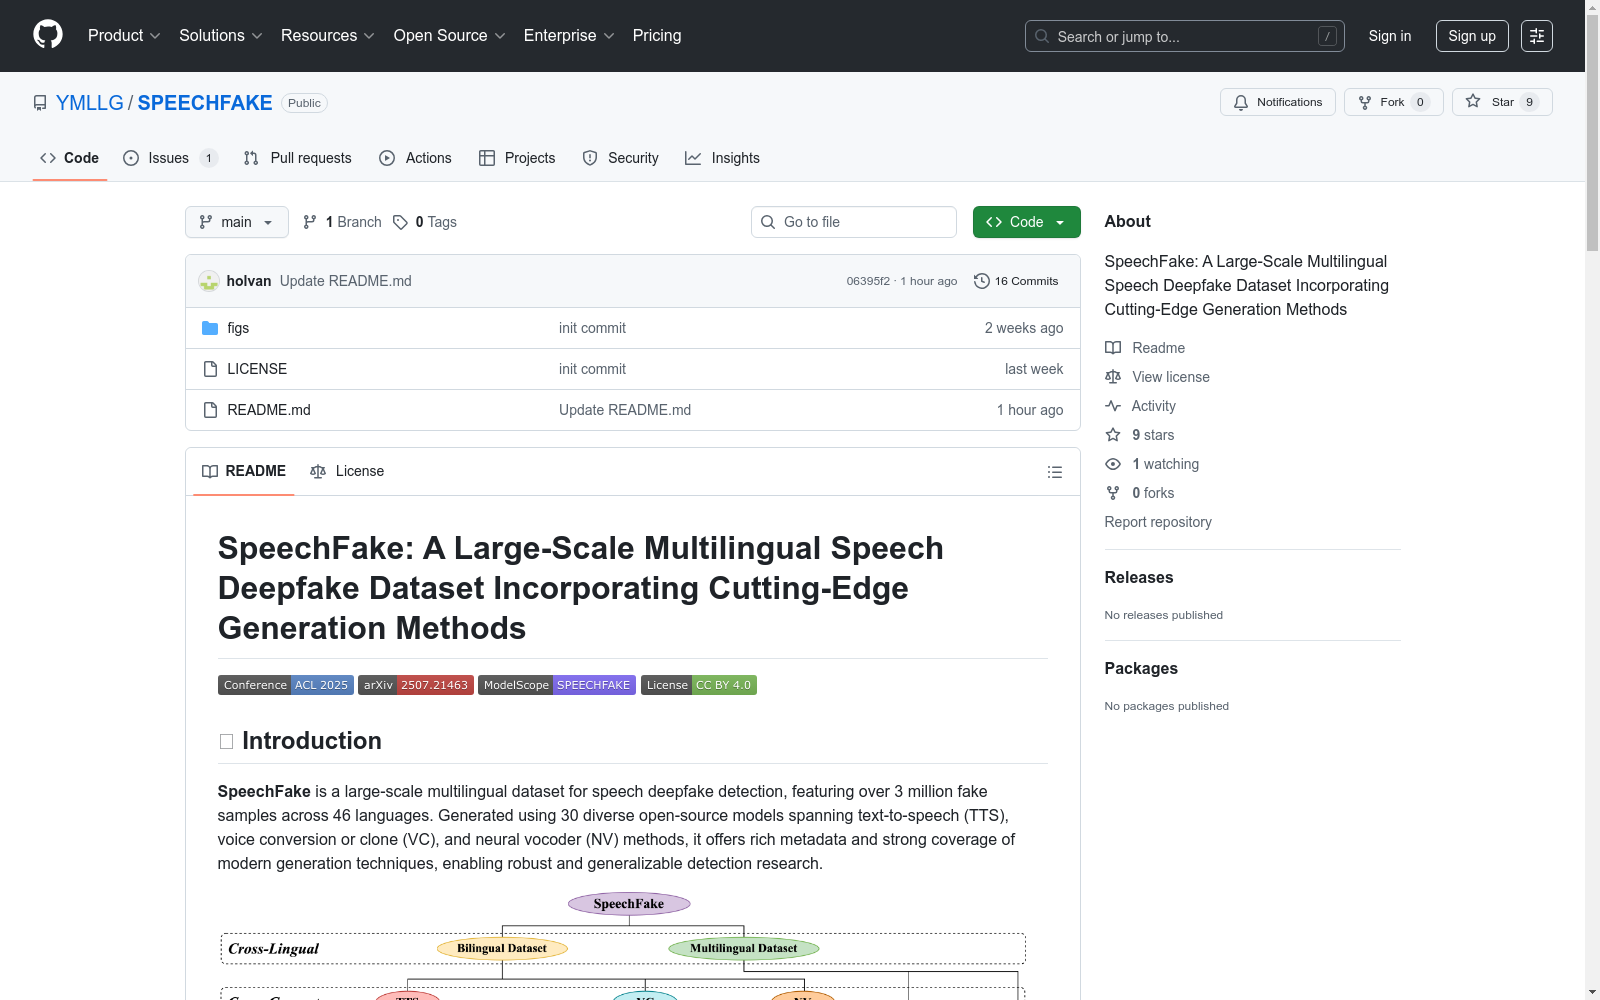This screenshot has width=1600, height=1000.
Task: Click the arXiv 2507.21463 badge
Action: pyautogui.click(x=415, y=685)
